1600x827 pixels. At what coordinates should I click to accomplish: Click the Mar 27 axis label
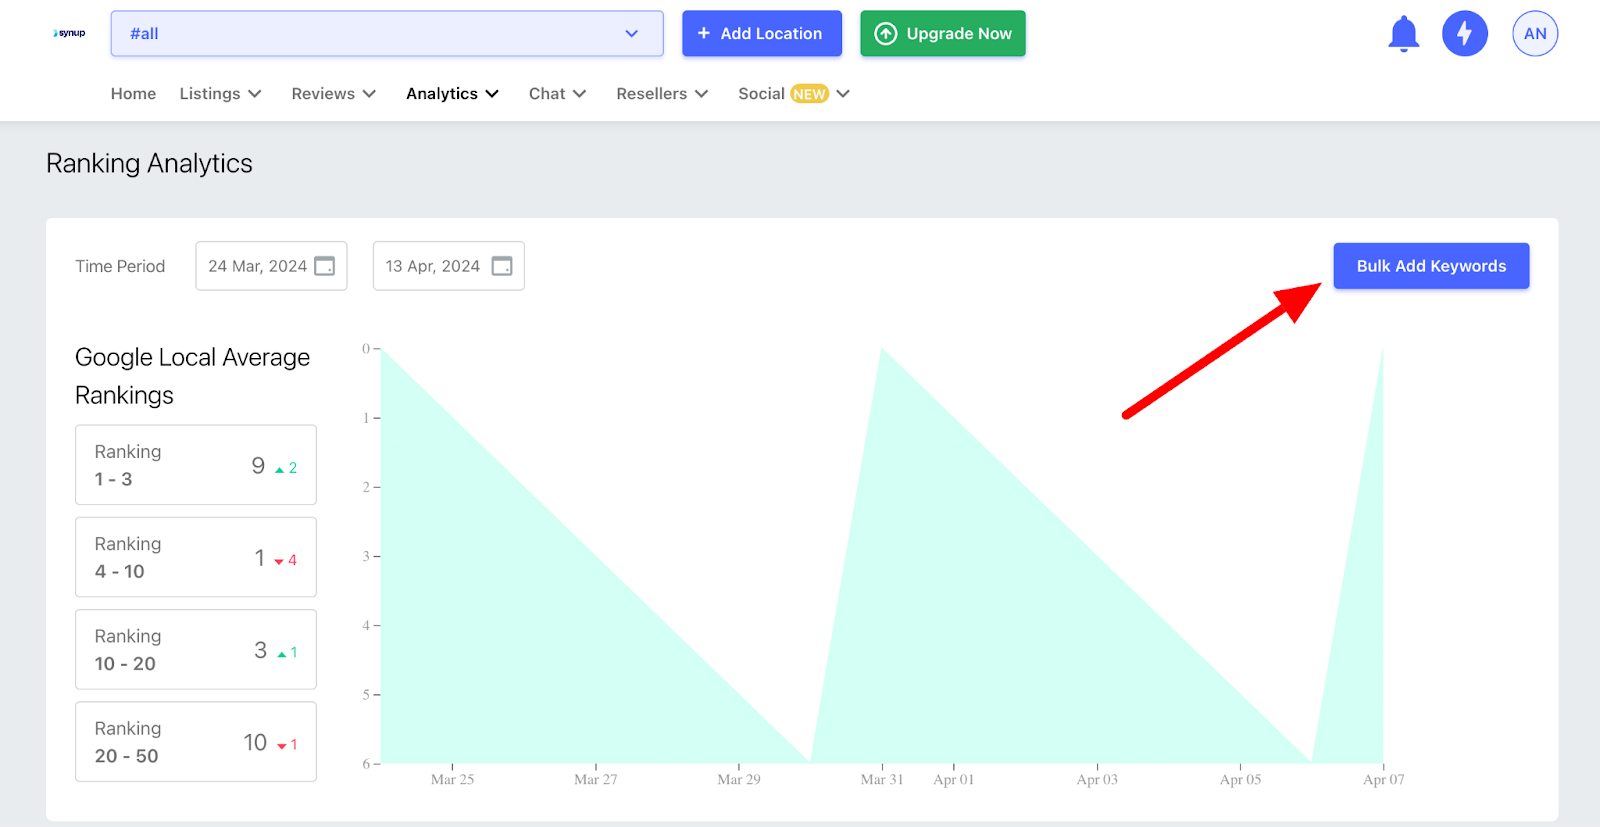click(x=596, y=780)
